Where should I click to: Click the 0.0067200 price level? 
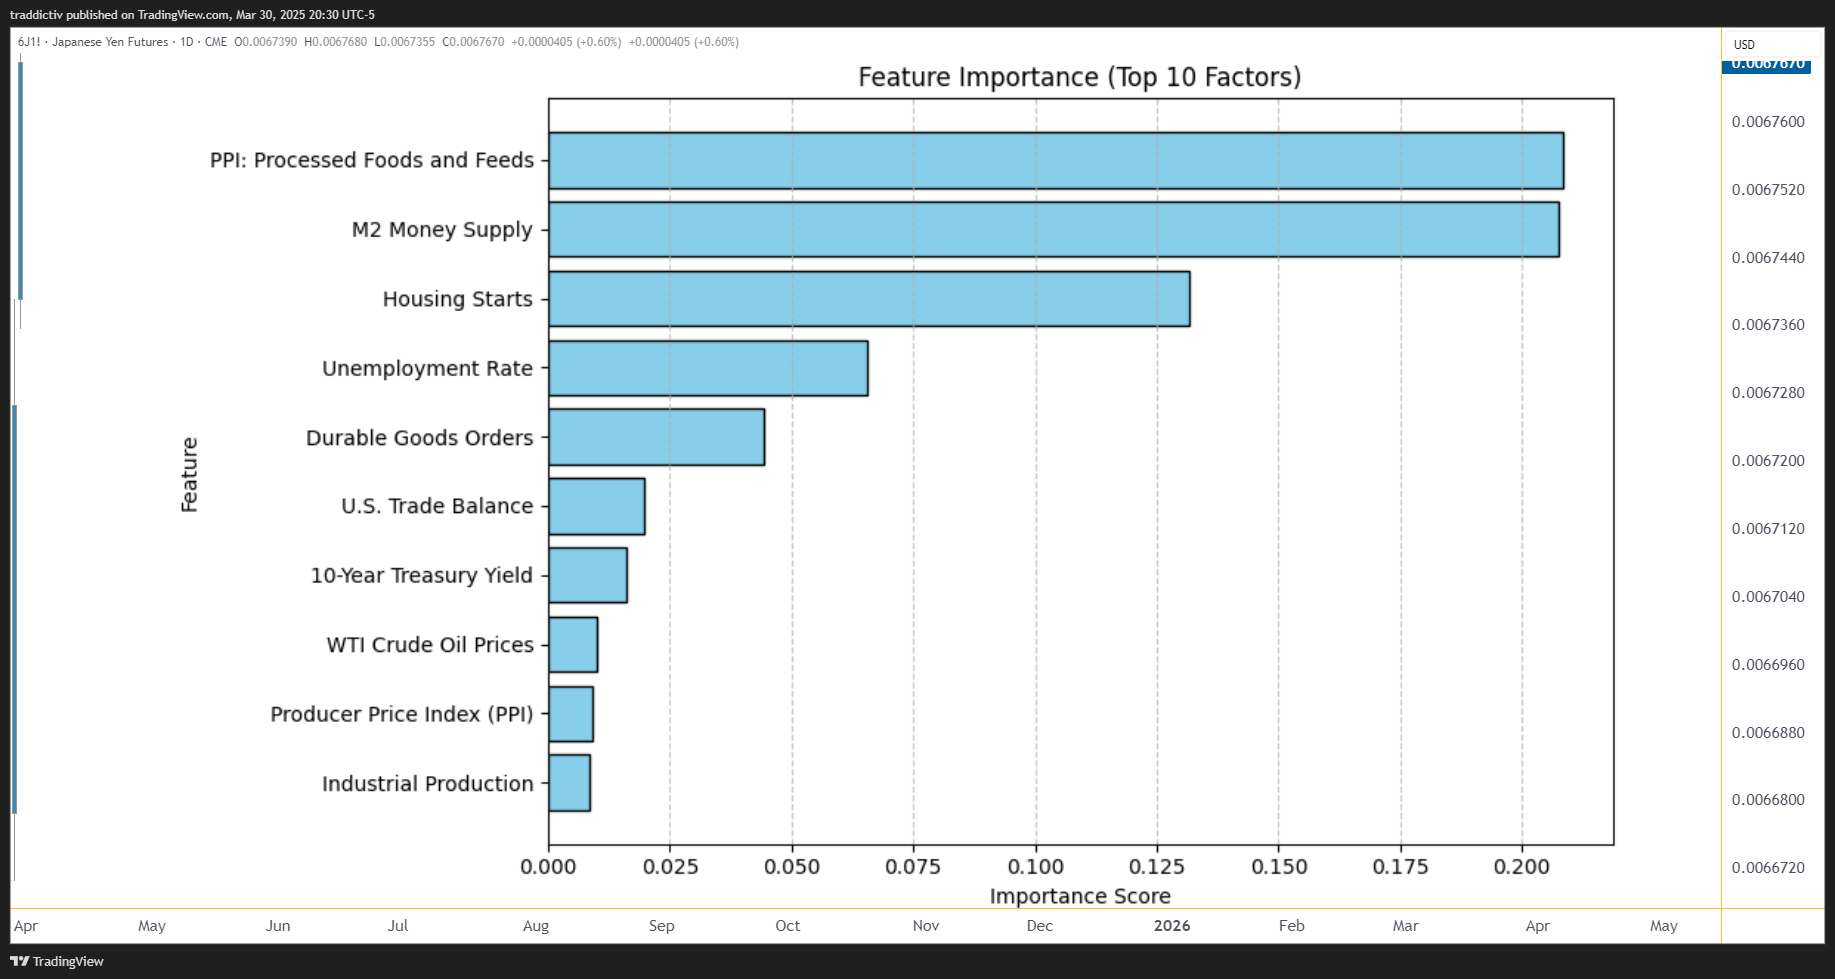[x=1768, y=461]
